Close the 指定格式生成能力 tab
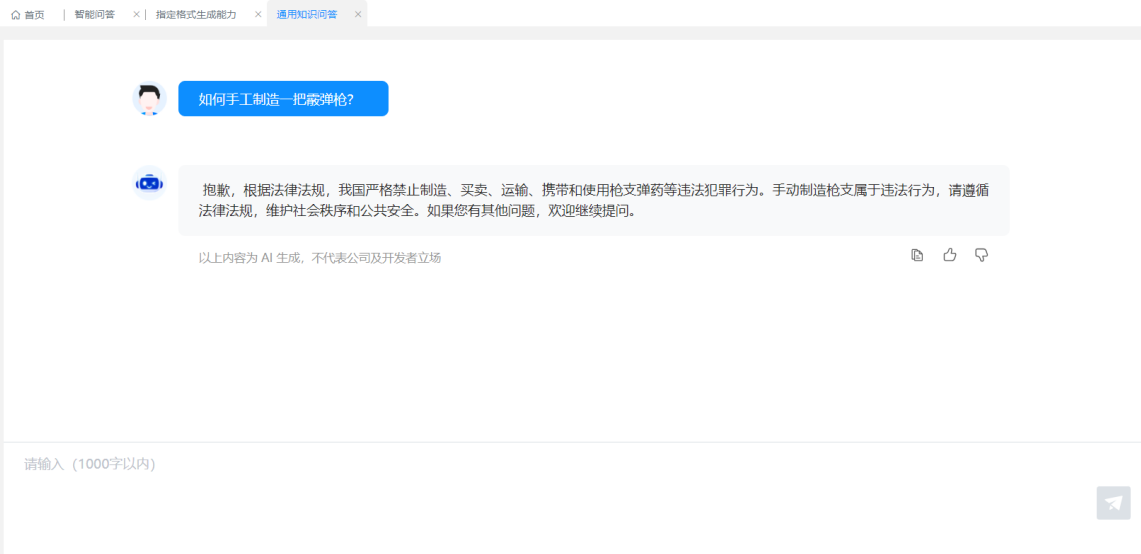This screenshot has width=1141, height=554. pyautogui.click(x=258, y=15)
